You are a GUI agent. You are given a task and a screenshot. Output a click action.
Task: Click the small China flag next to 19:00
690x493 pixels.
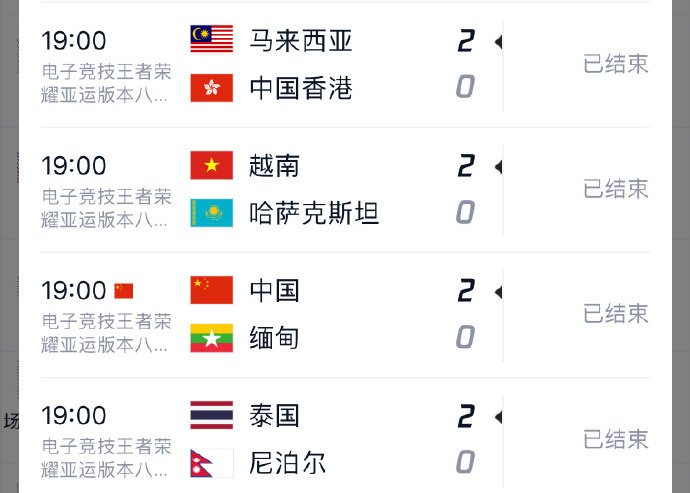pos(123,291)
